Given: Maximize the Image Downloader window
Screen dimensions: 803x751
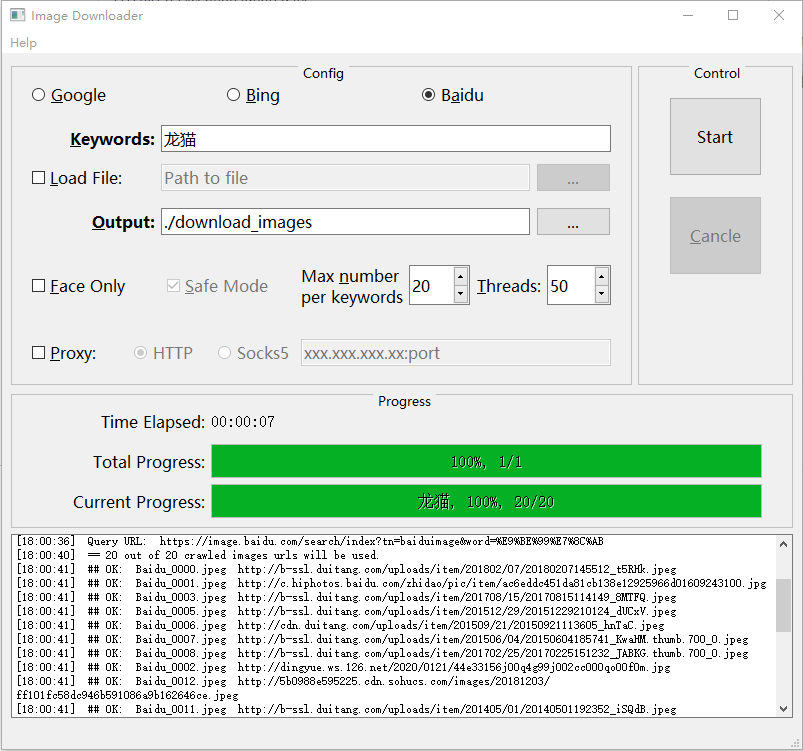Looking at the screenshot, I should [733, 15].
